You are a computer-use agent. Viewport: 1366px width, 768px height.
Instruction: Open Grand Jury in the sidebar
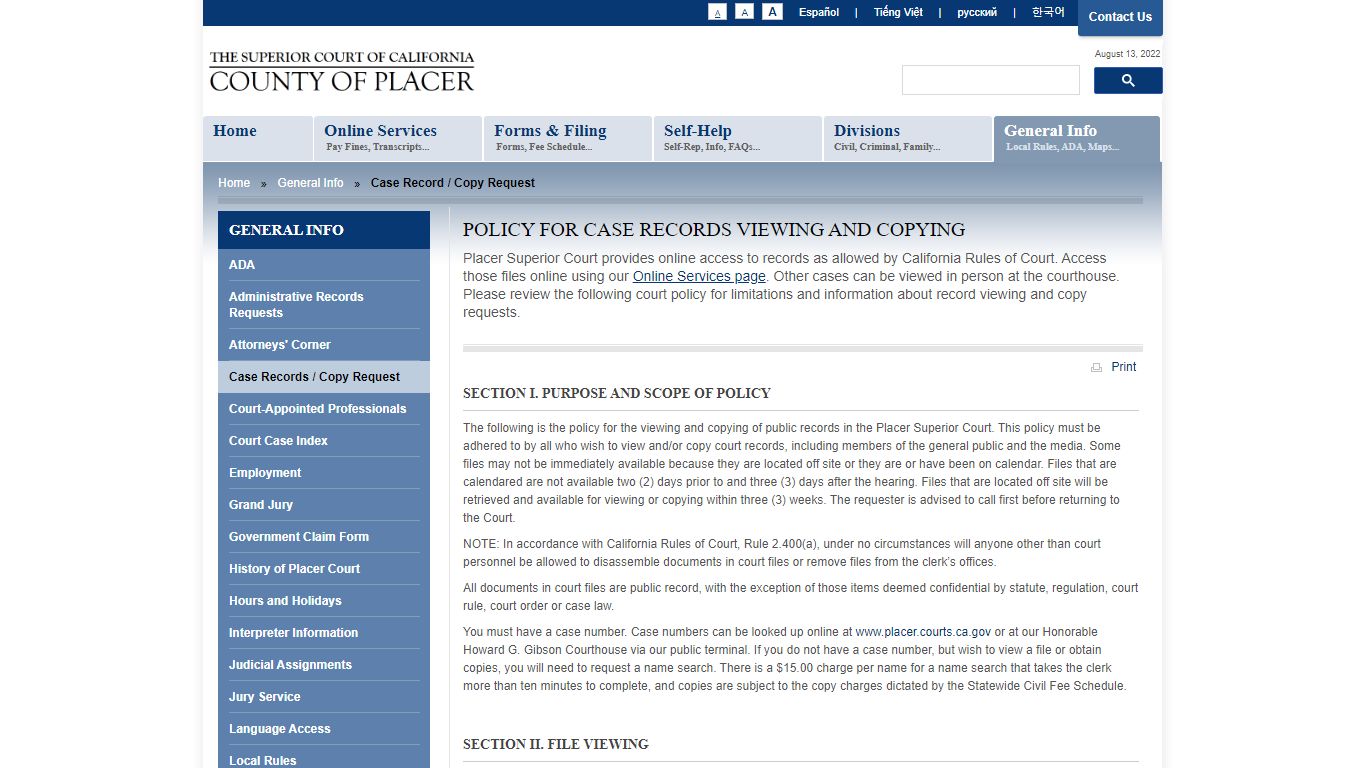(324, 505)
